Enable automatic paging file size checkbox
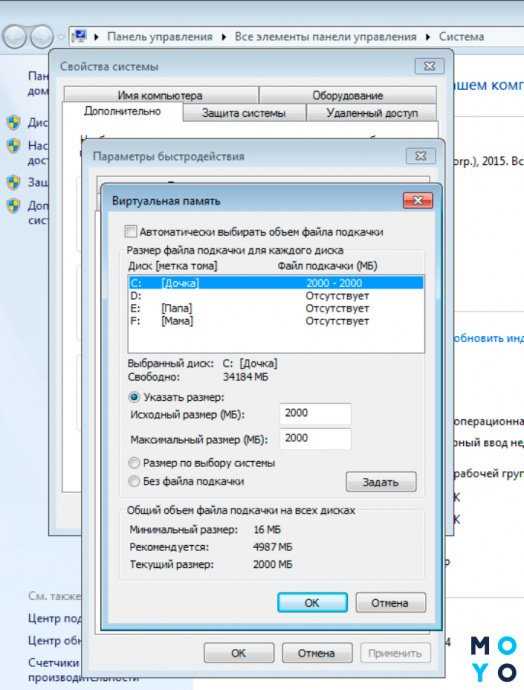 (131, 231)
